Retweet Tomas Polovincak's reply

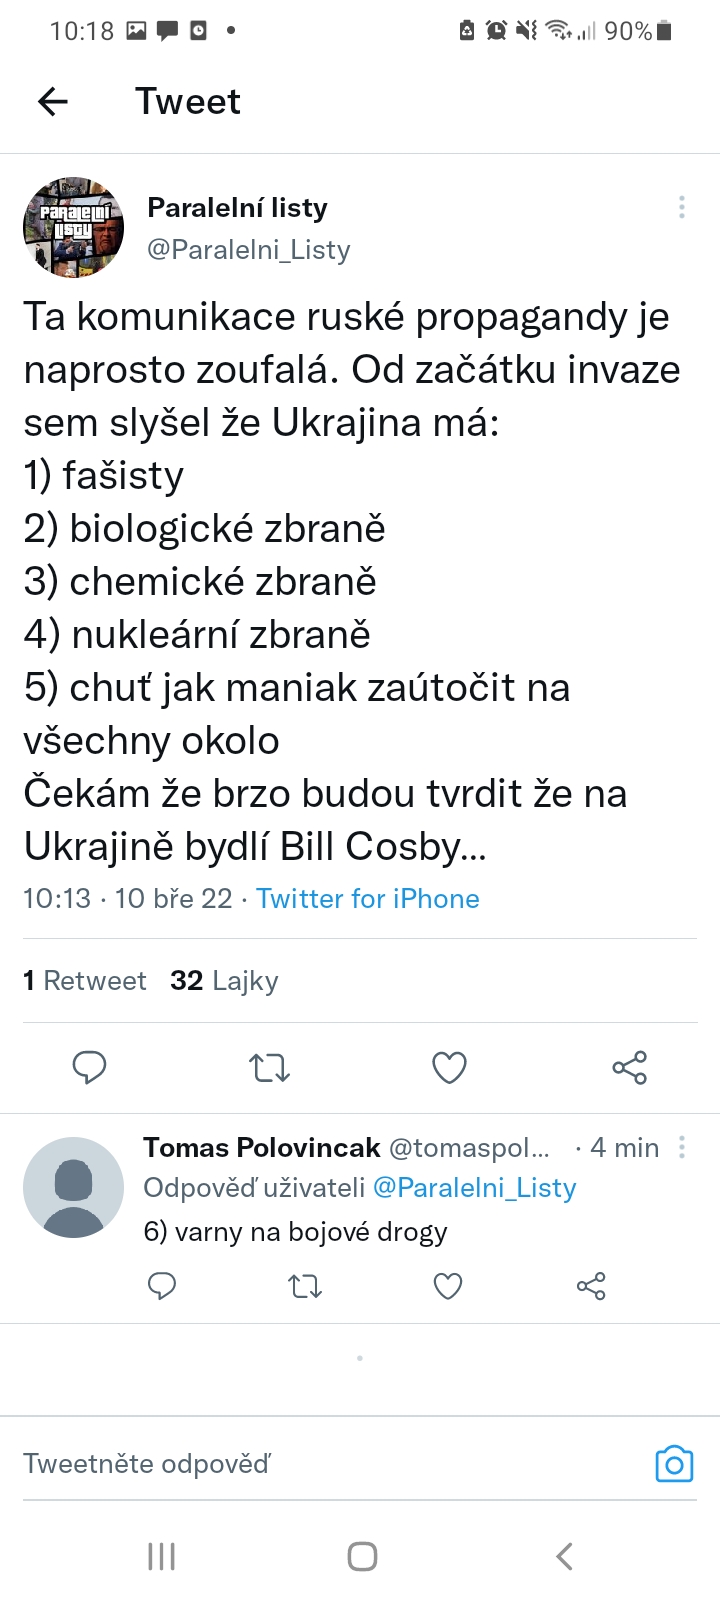[305, 1286]
